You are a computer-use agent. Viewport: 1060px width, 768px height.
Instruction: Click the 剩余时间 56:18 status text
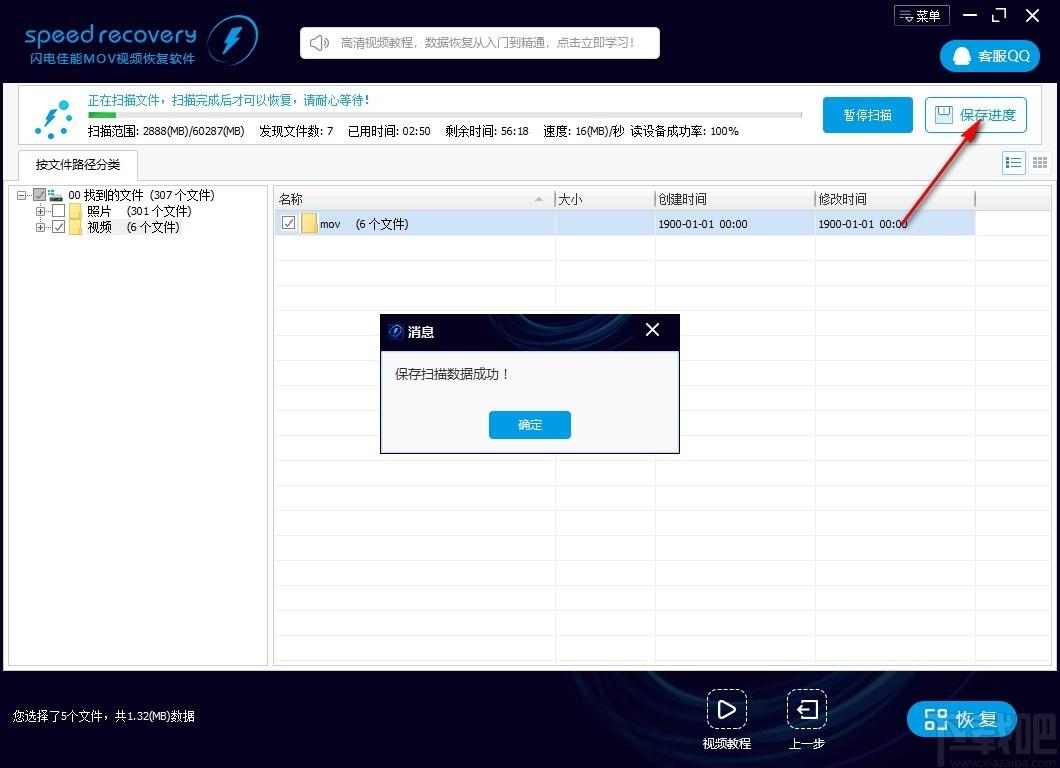click(x=487, y=131)
